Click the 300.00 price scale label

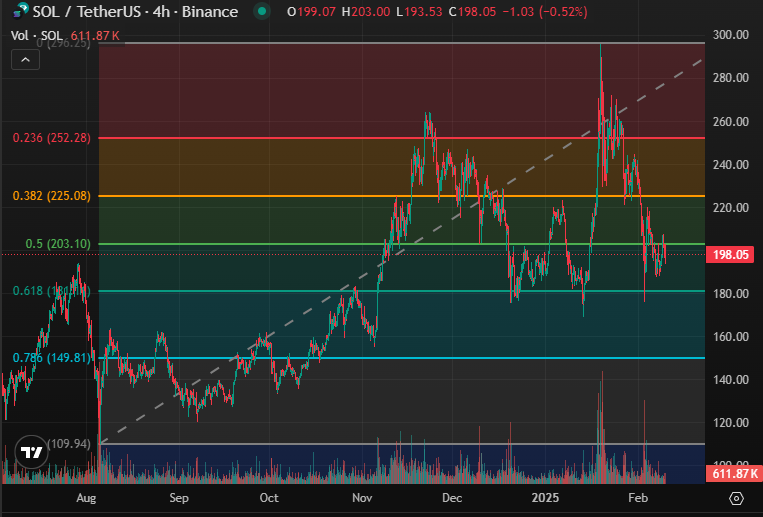730,35
